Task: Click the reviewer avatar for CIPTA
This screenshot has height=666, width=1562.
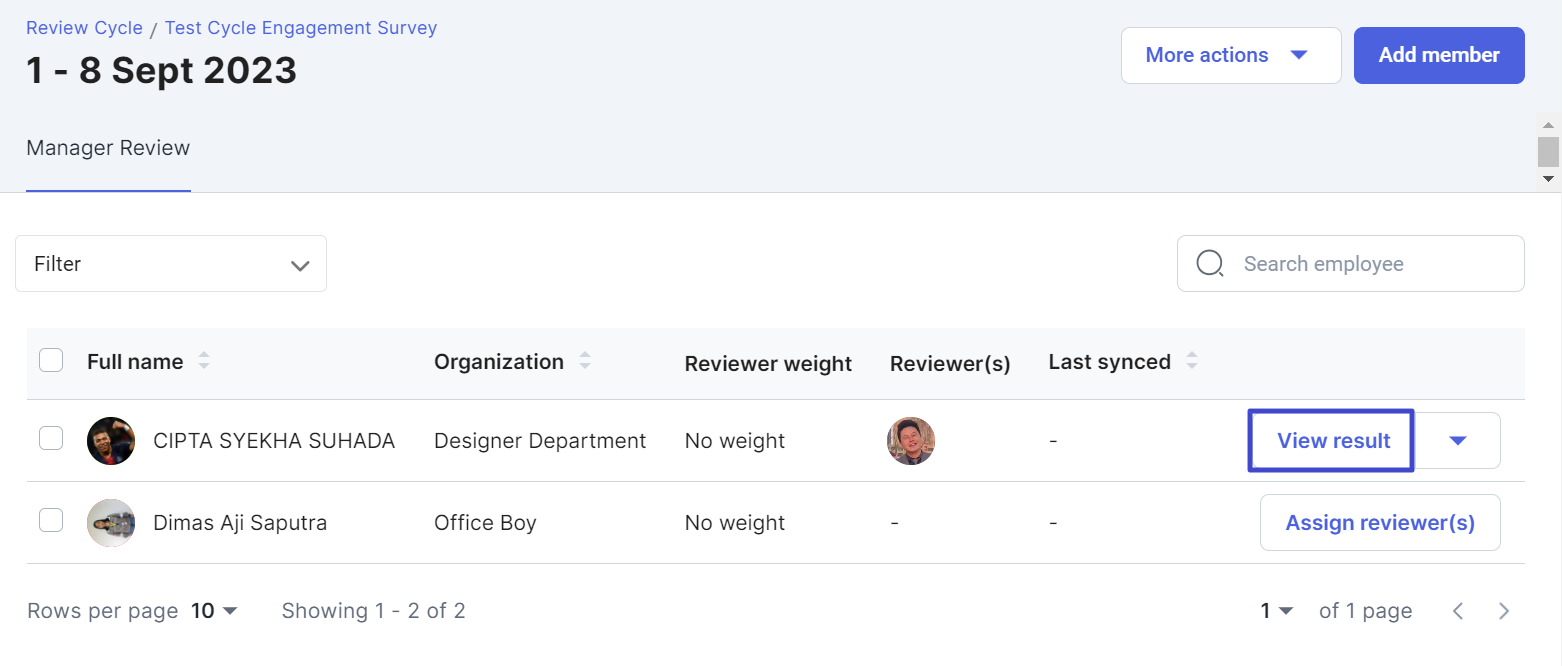Action: [x=911, y=441]
